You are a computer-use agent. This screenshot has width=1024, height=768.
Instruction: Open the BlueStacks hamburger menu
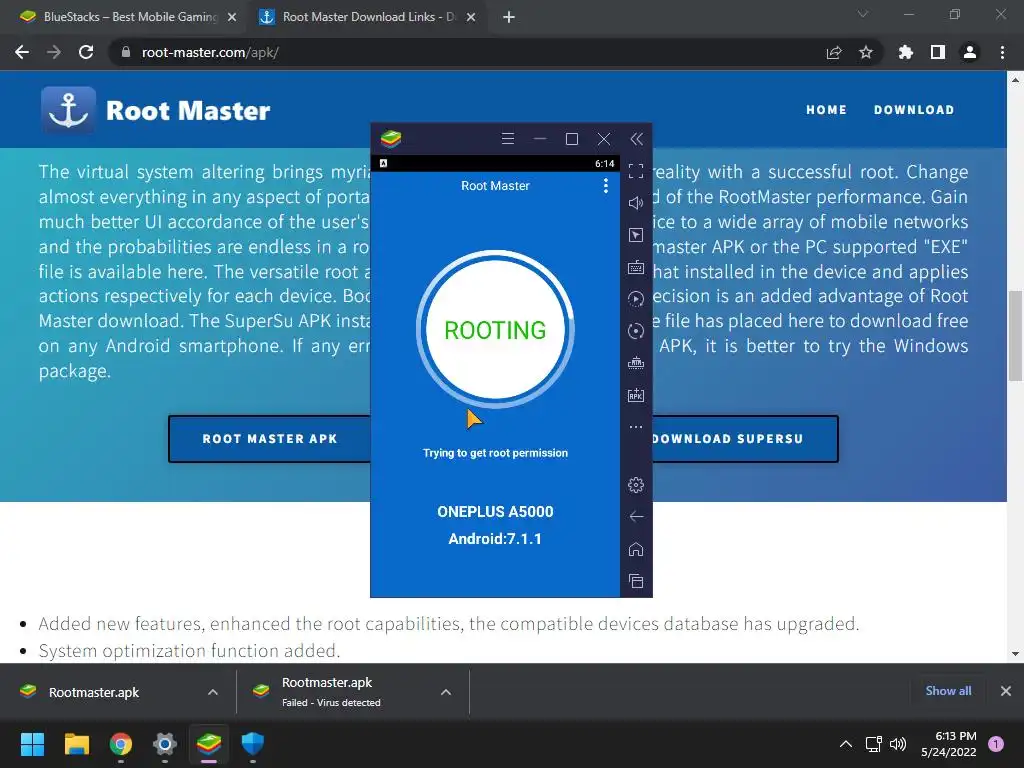[507, 138]
